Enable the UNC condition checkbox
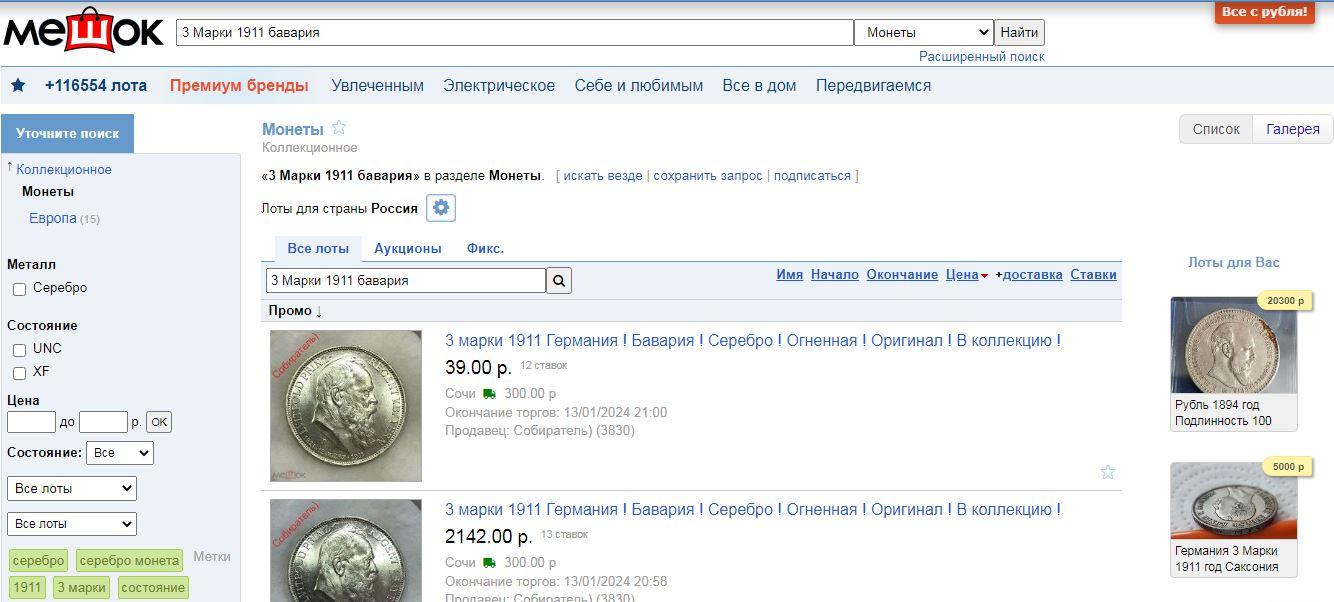Viewport: 1334px width, 602px height. pyautogui.click(x=19, y=350)
